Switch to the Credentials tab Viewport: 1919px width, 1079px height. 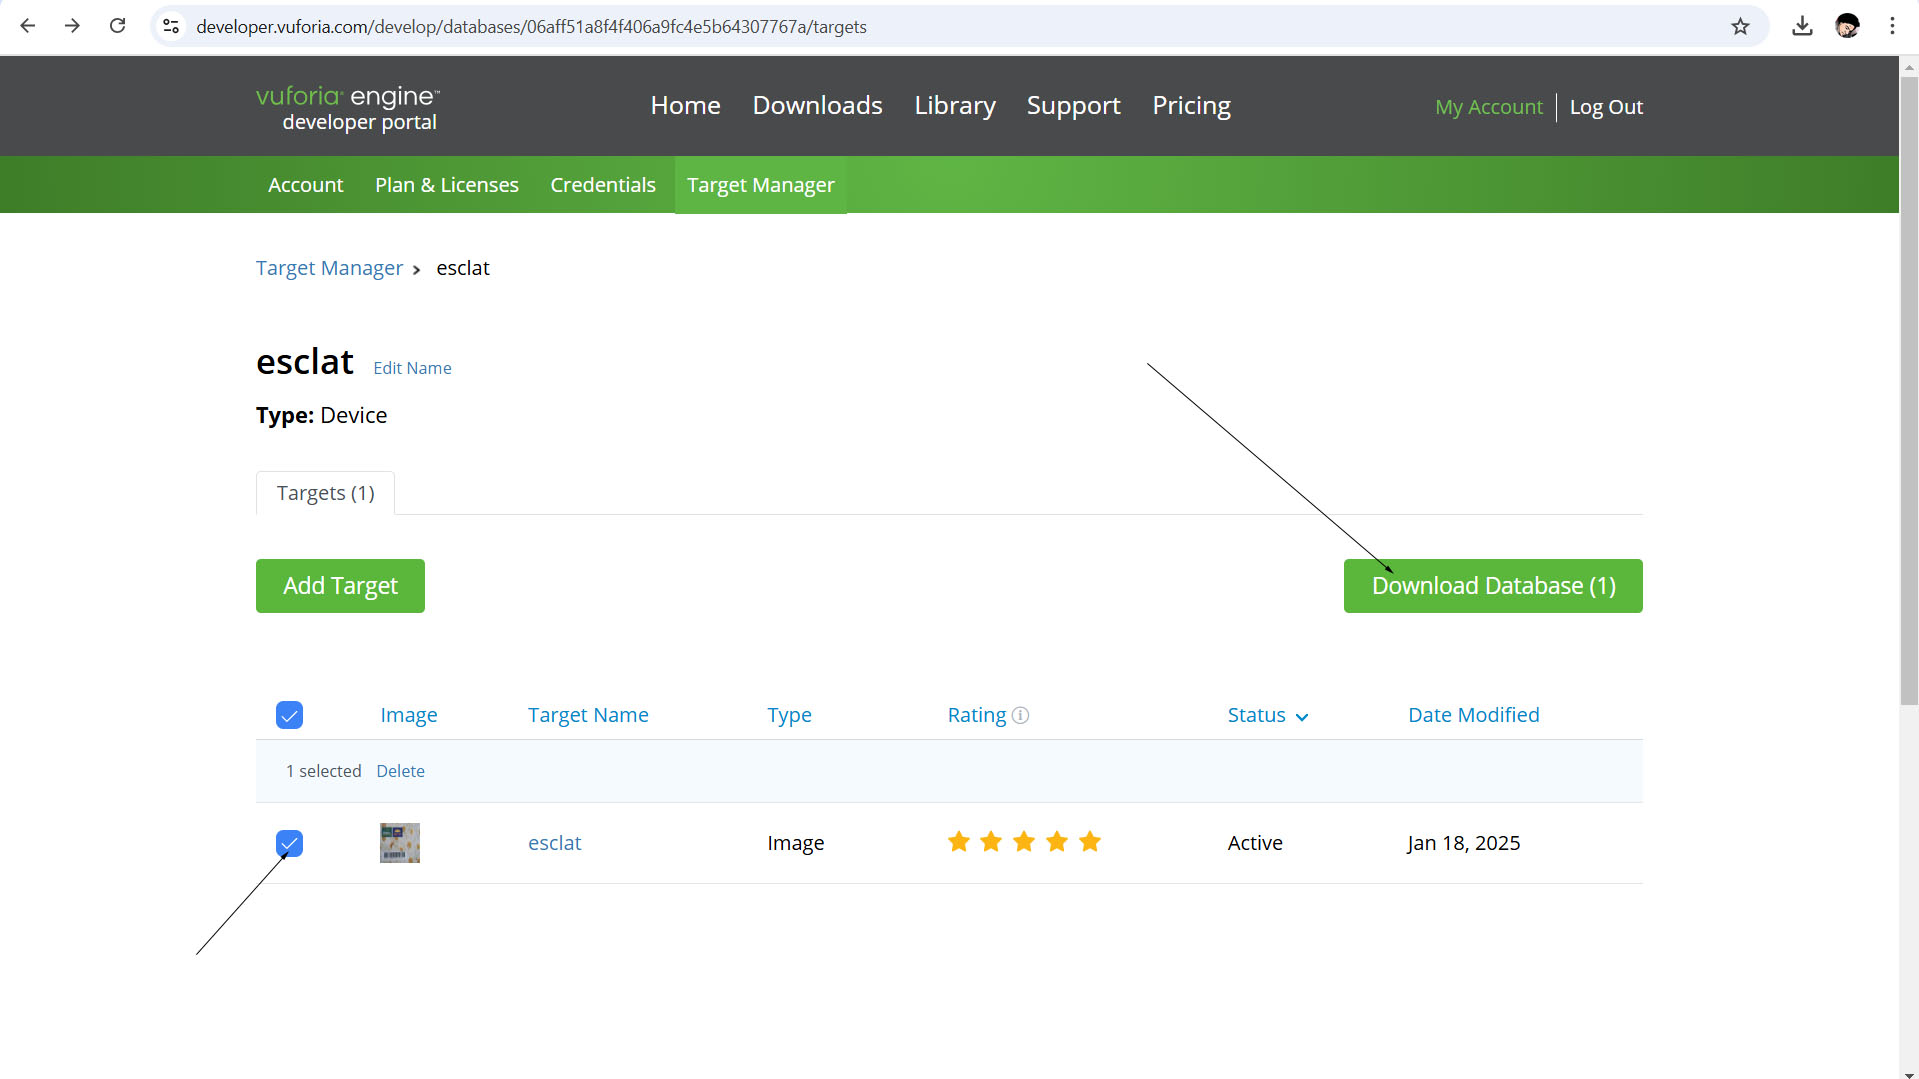point(602,185)
